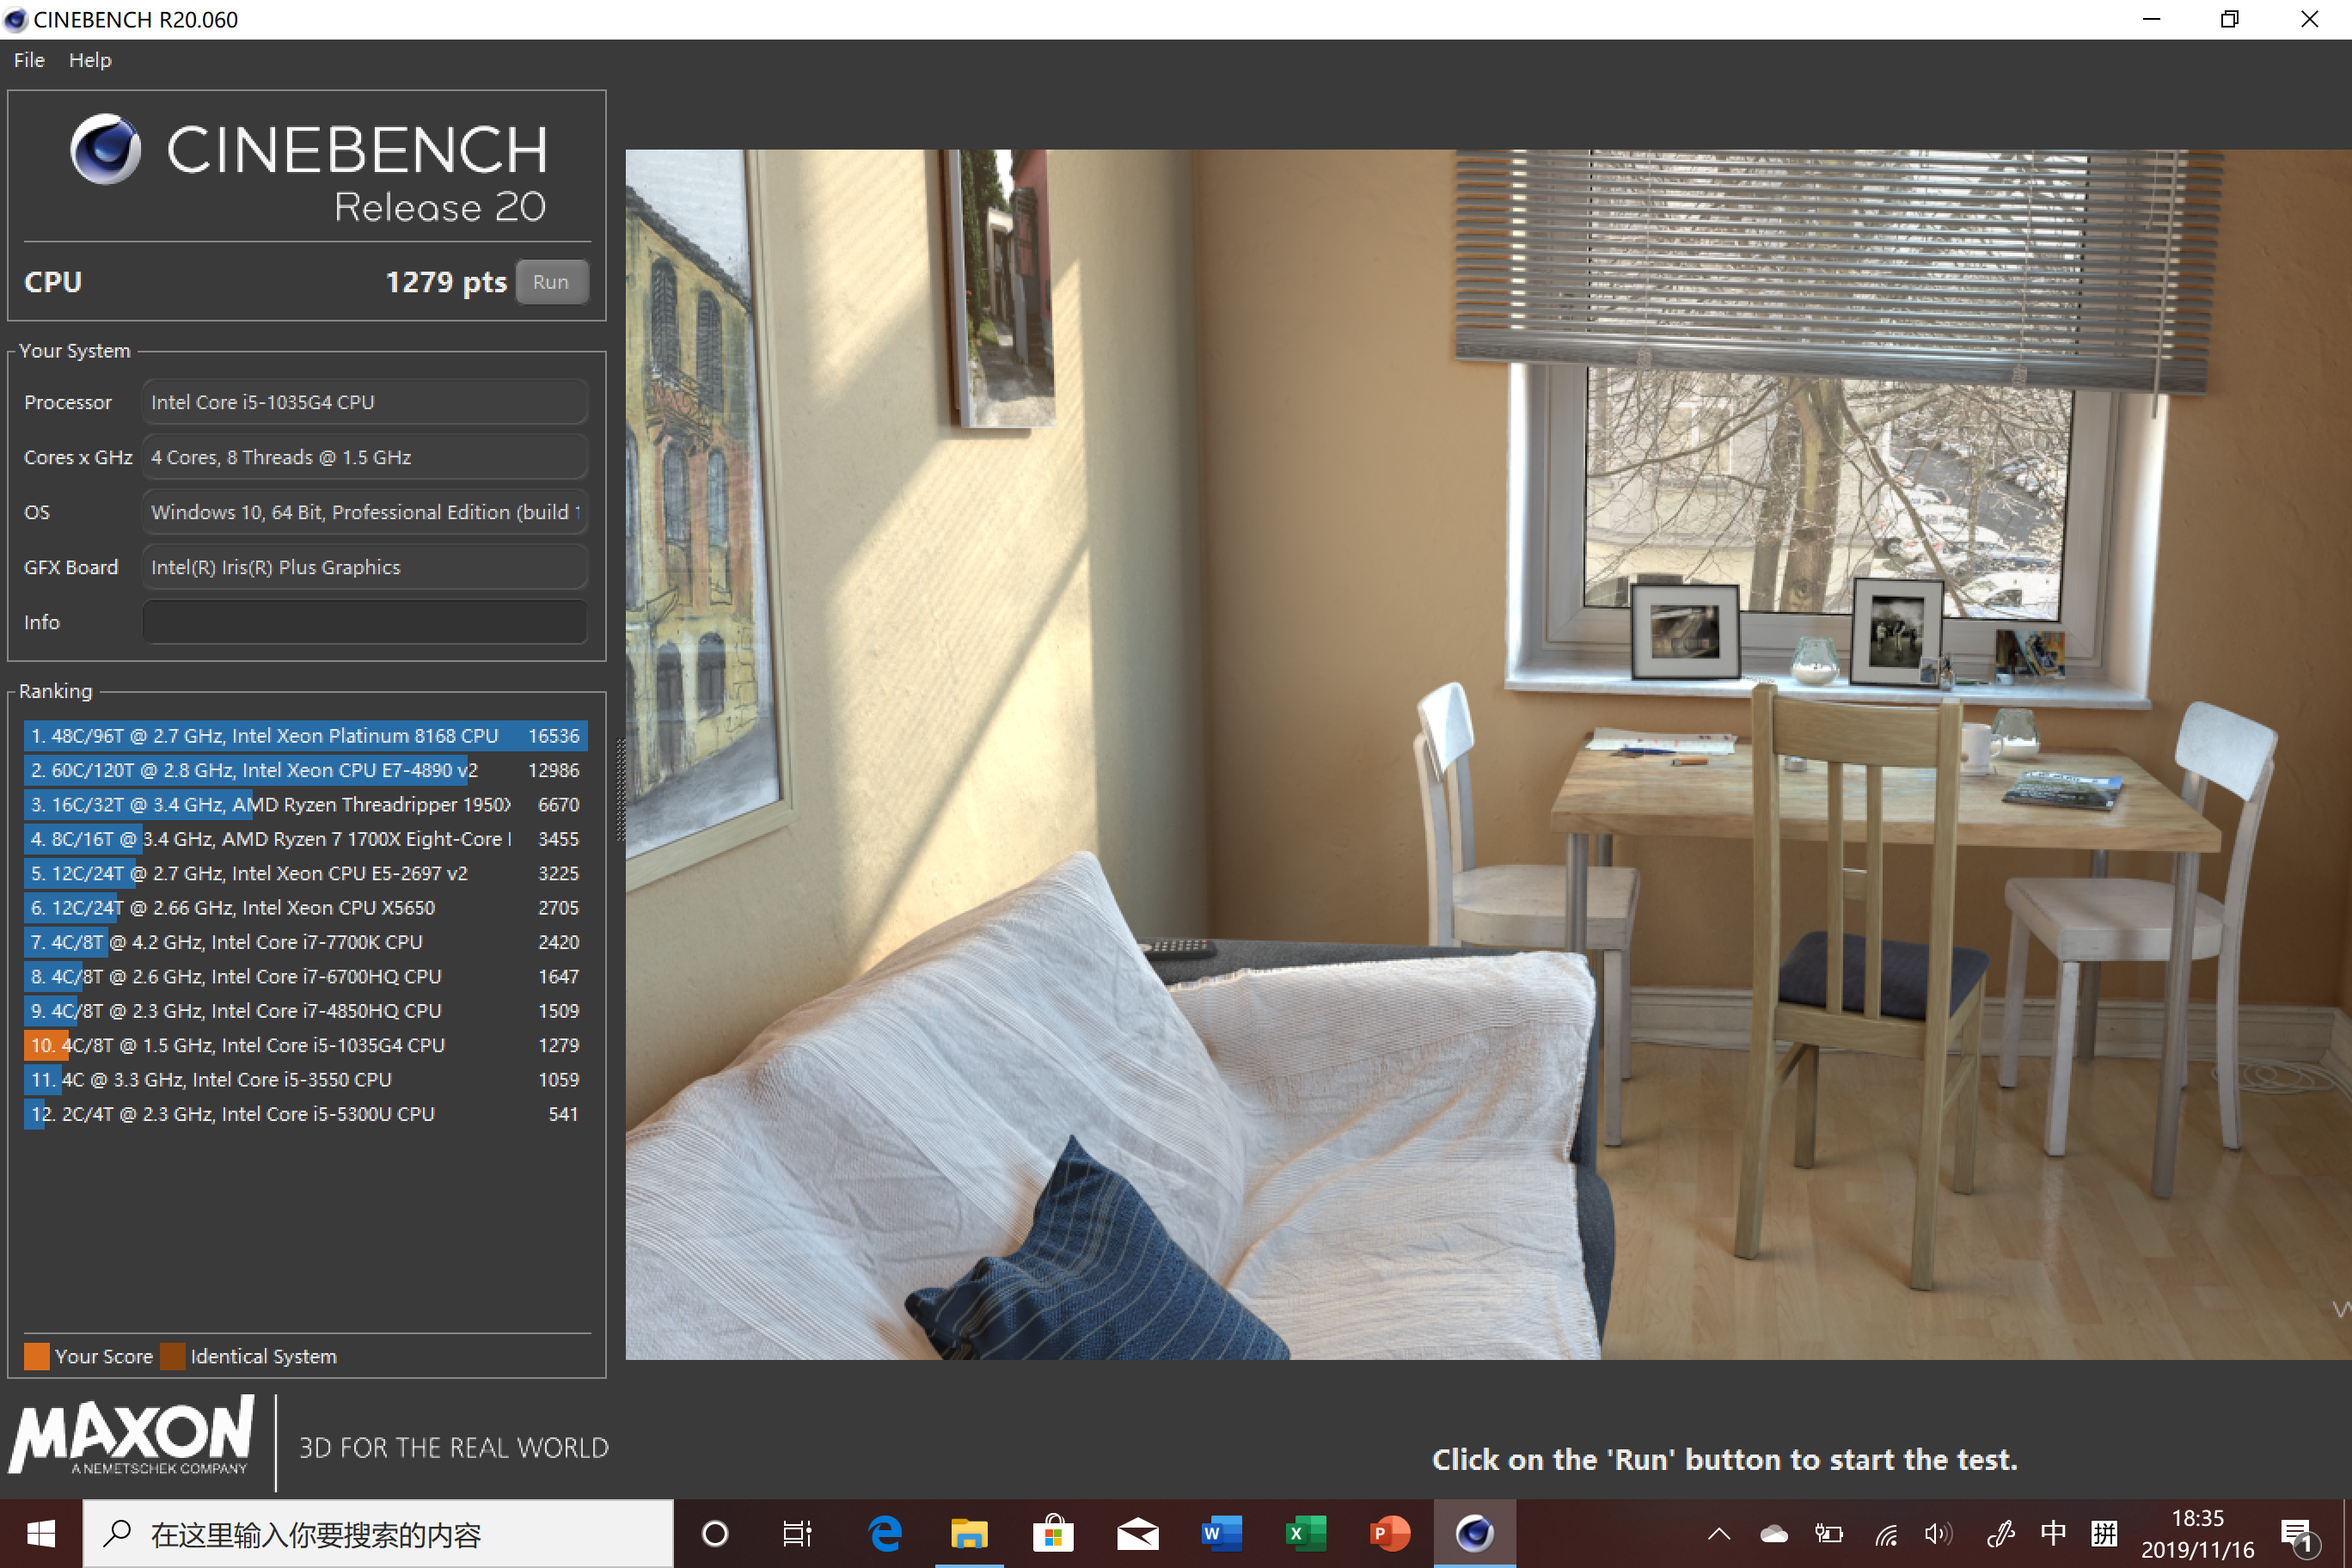
Task: Open the Windows Start menu
Action: [41, 1533]
